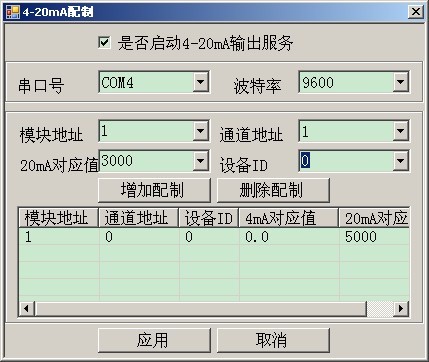The image size is (429, 362).
Task: Open the 串口号 COM4 dropdown
Action: (201, 82)
